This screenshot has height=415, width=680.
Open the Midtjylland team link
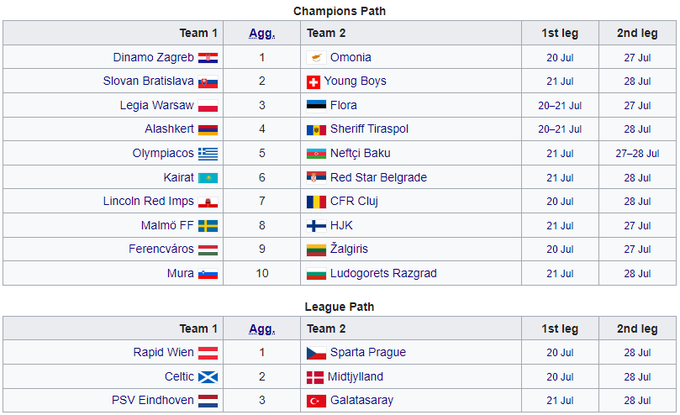(x=356, y=377)
